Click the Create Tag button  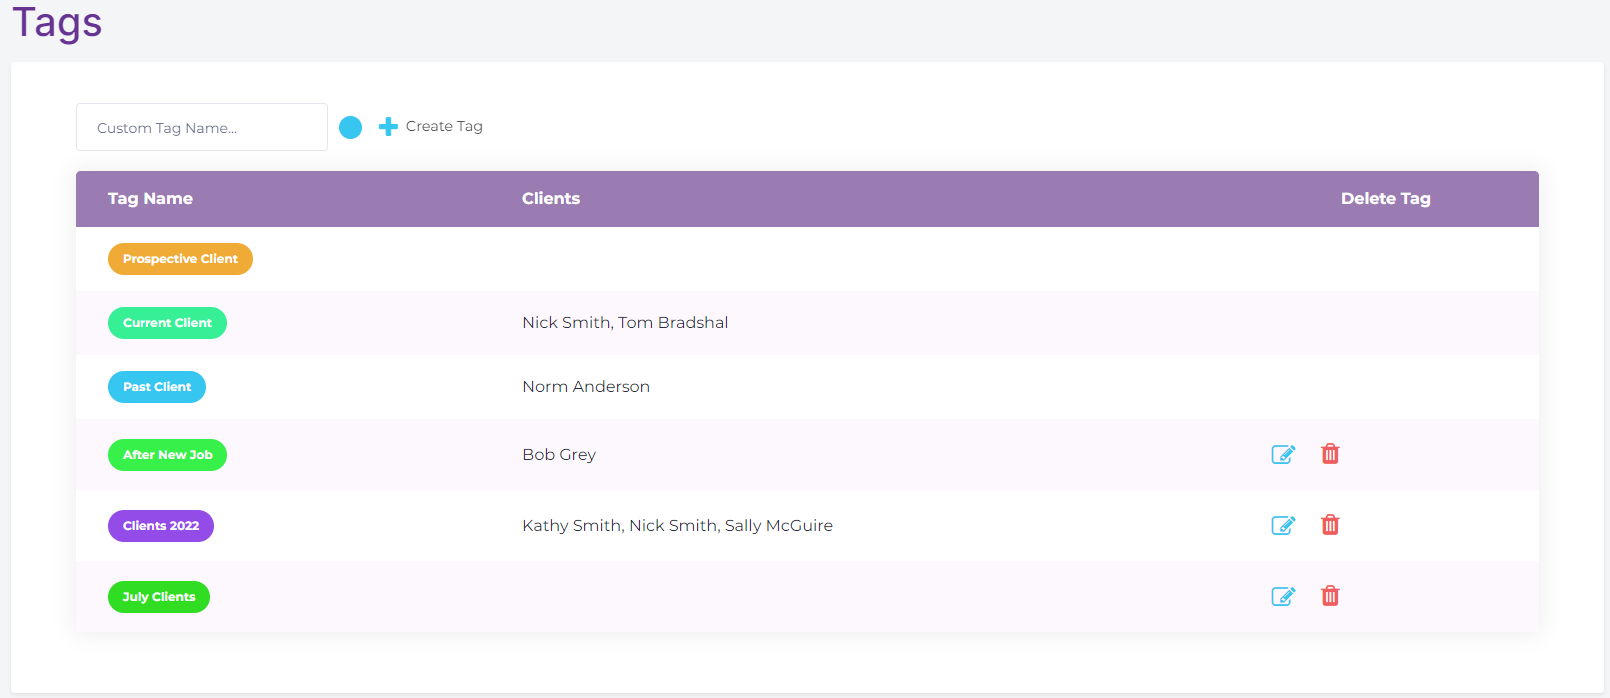(x=431, y=127)
